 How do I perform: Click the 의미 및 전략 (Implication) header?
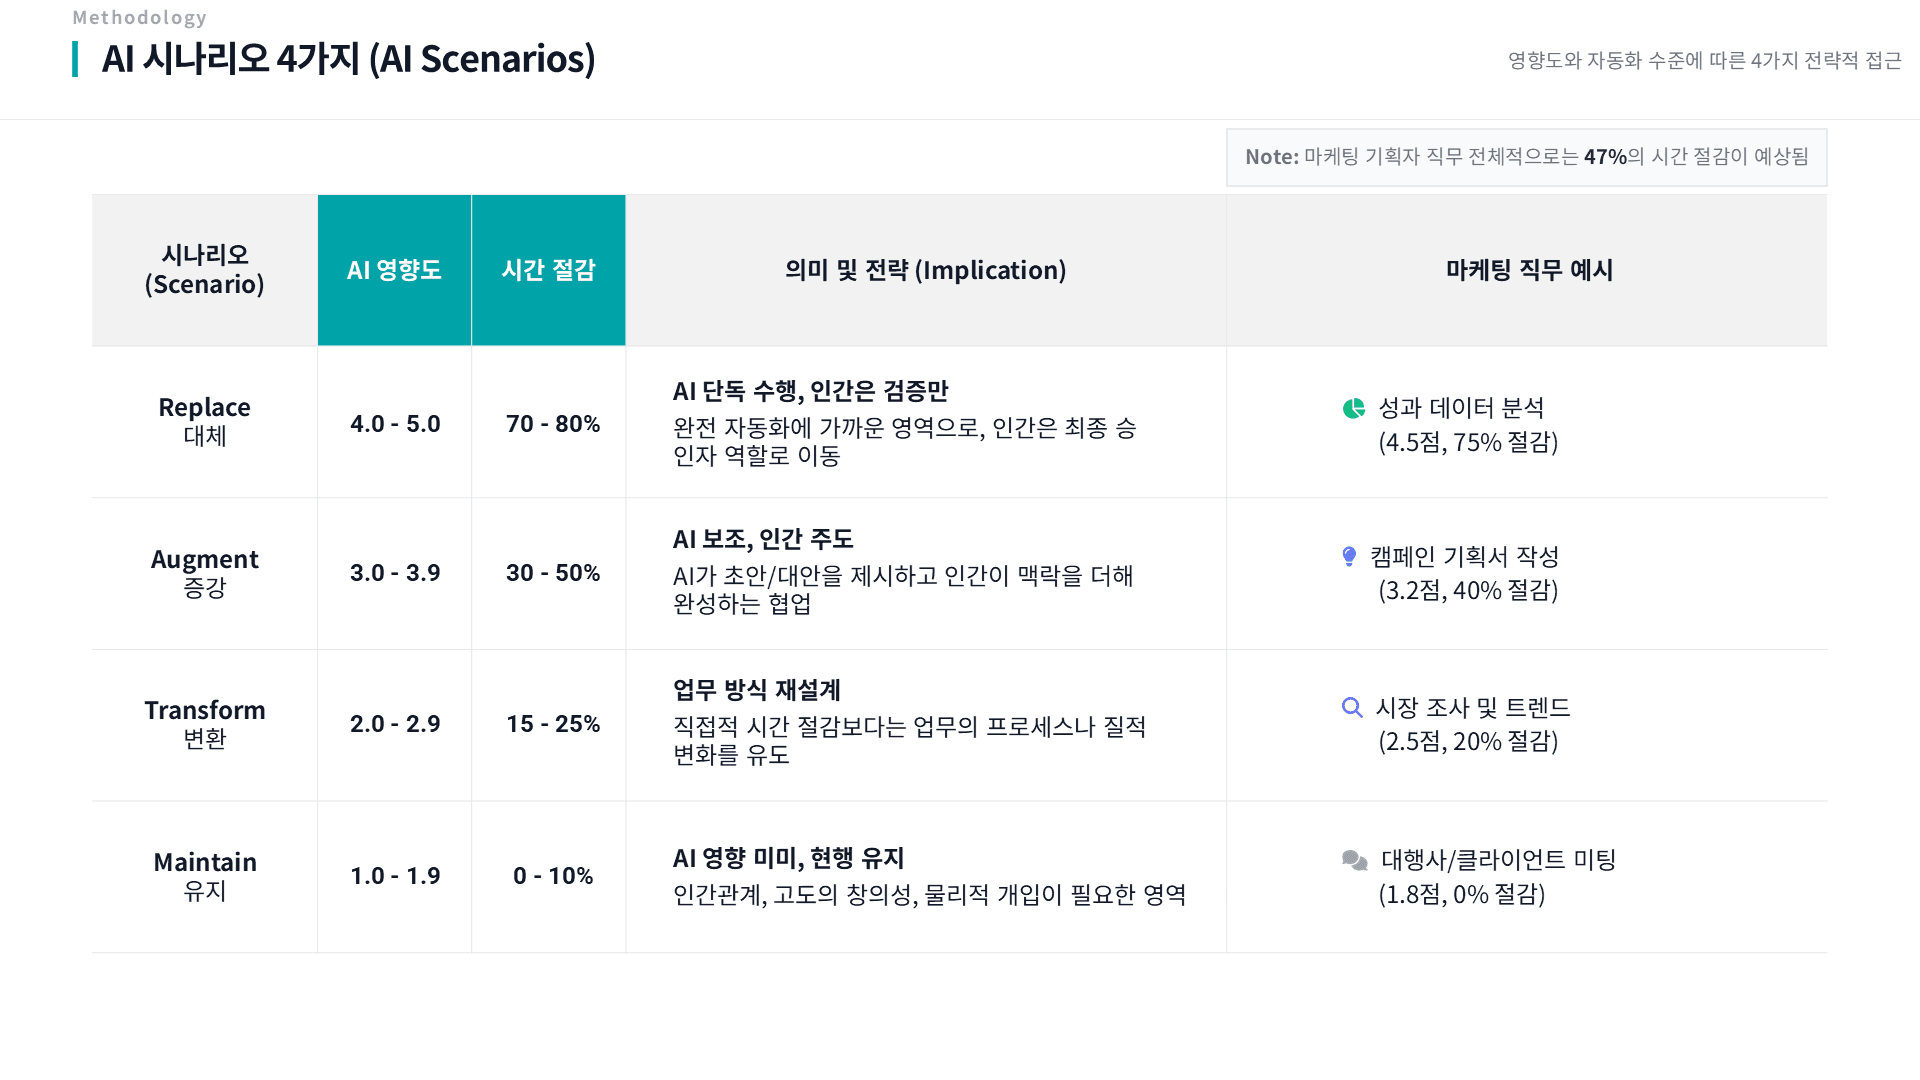pos(925,270)
